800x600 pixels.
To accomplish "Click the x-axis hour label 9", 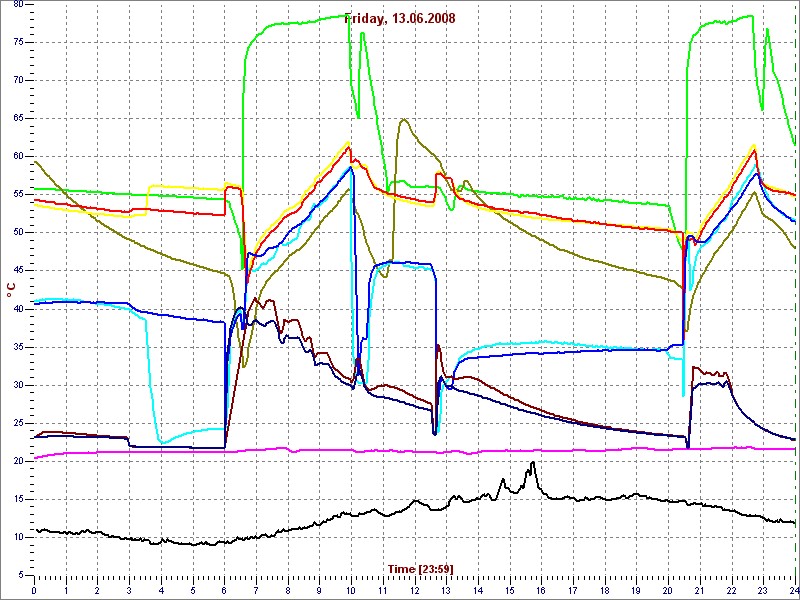I will 319,590.
